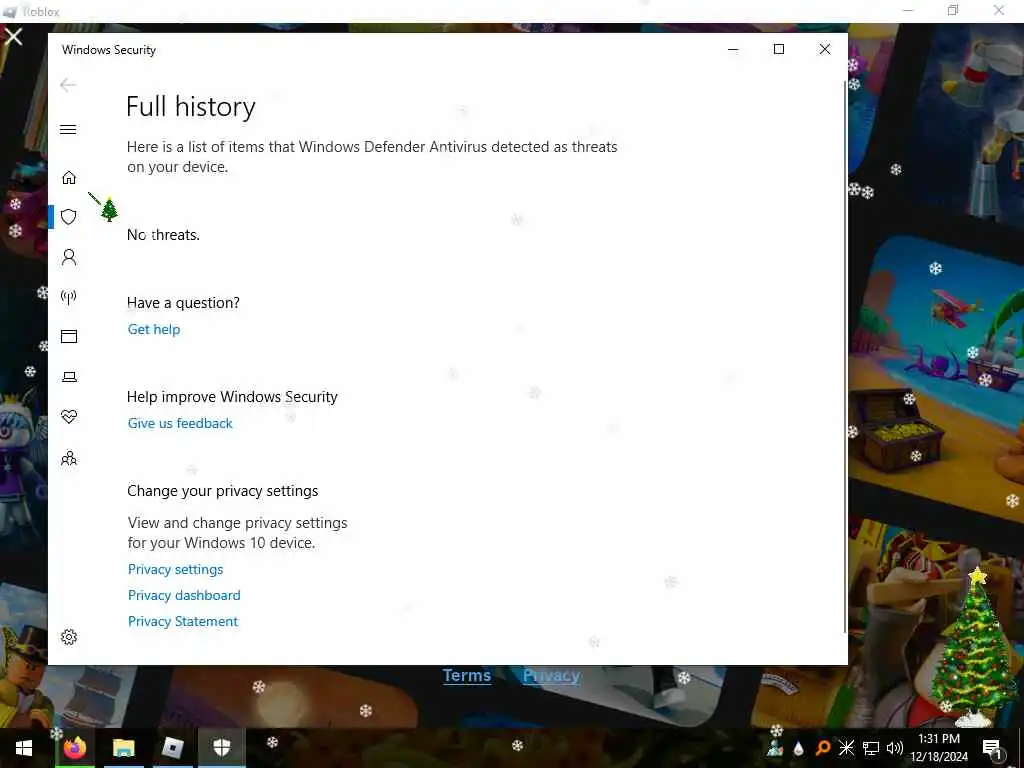
Task: Click Terms link in Roblox window
Action: tap(467, 675)
